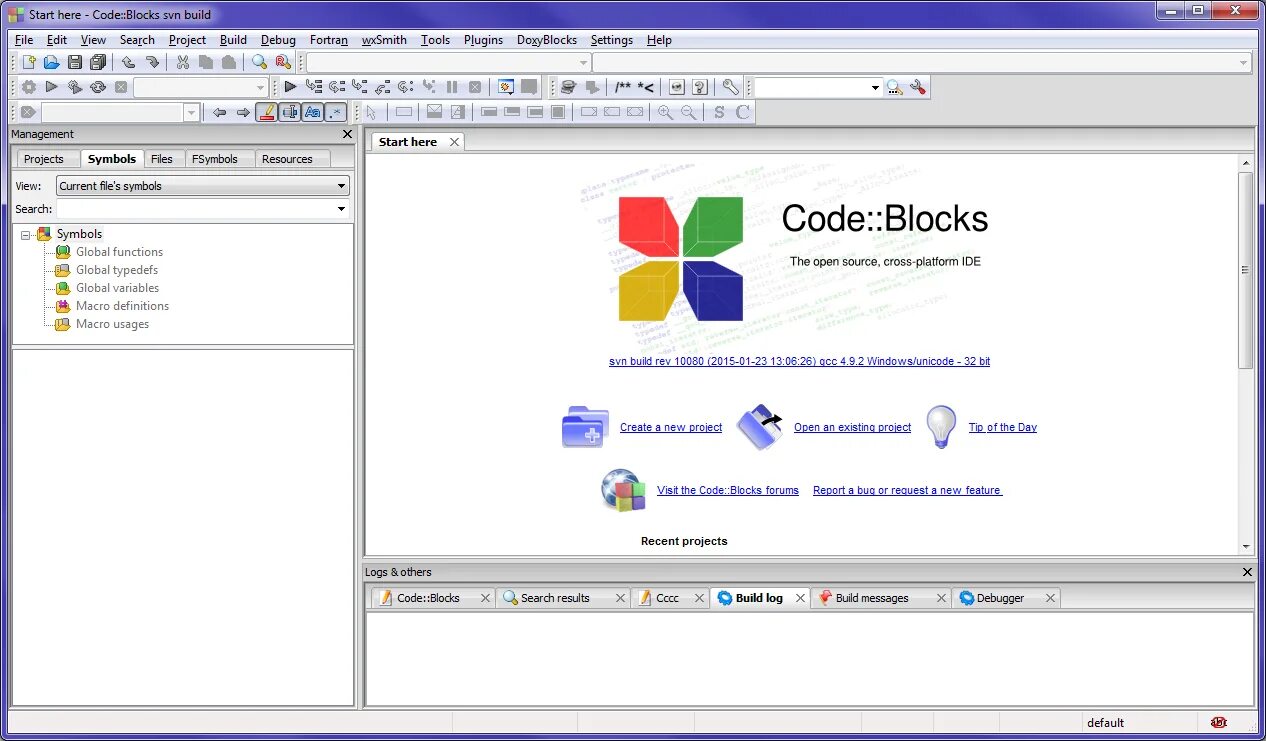Click the svn build rev 10080 link
This screenshot has width=1266, height=741.
pos(799,361)
